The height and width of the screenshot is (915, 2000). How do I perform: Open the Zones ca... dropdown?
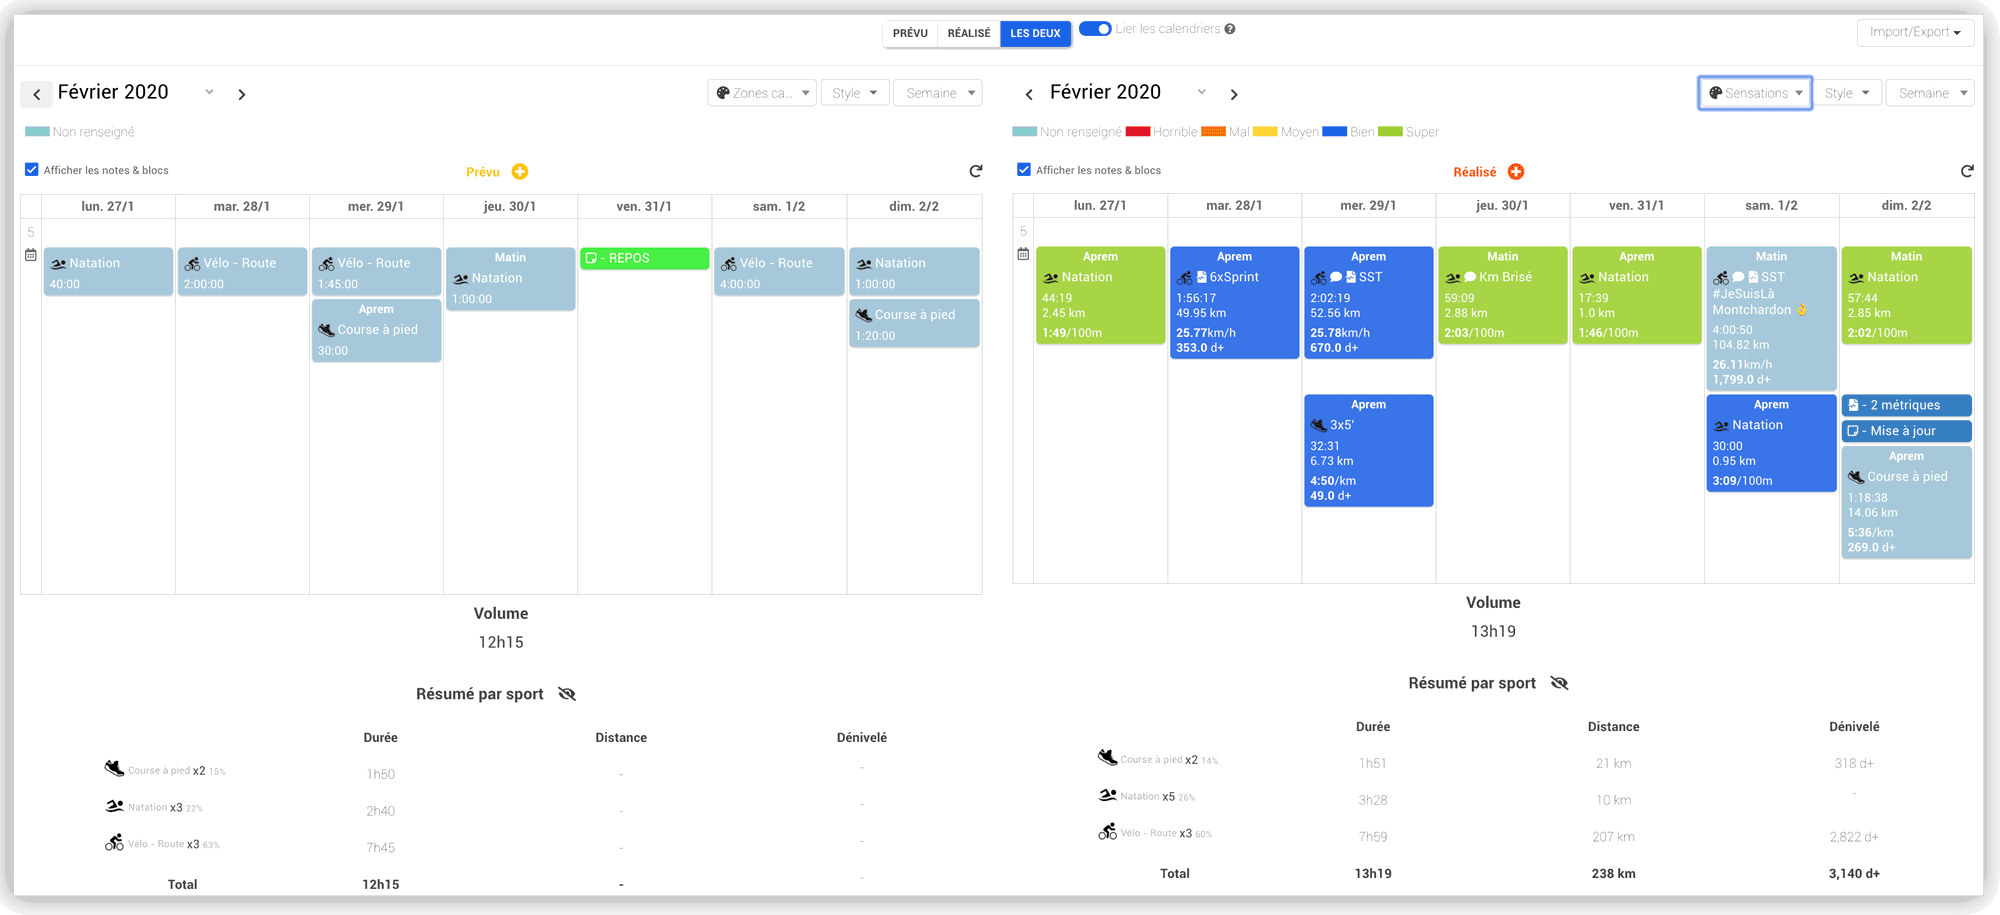coord(762,92)
